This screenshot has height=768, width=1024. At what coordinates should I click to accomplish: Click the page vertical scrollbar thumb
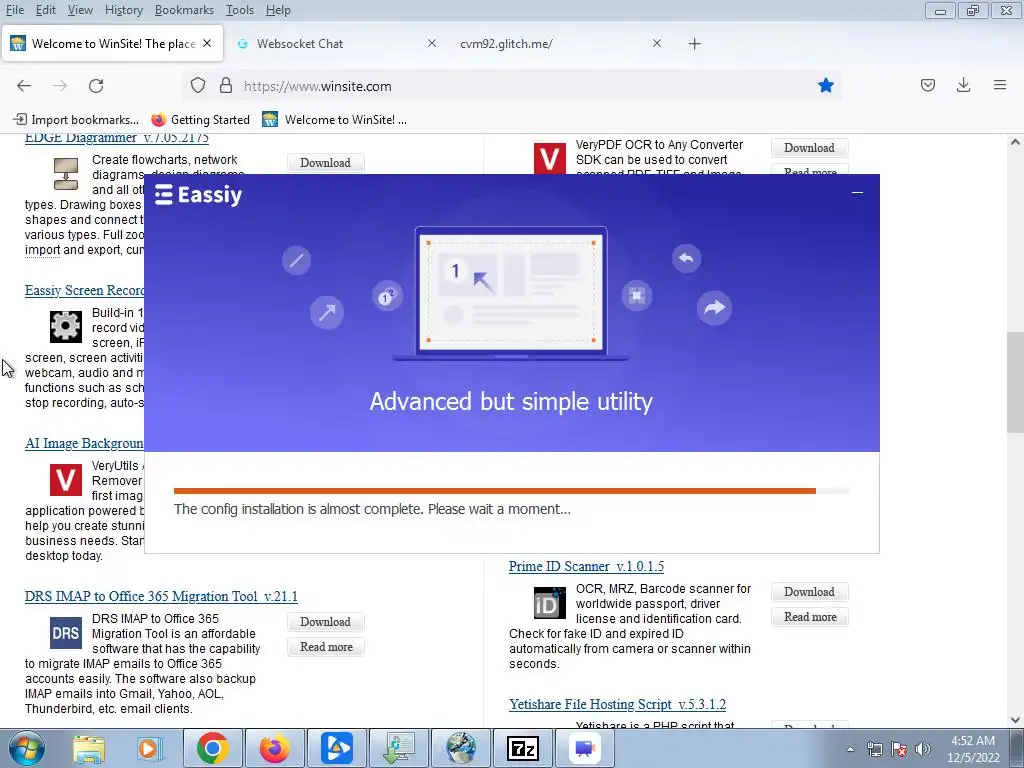tap(1015, 382)
